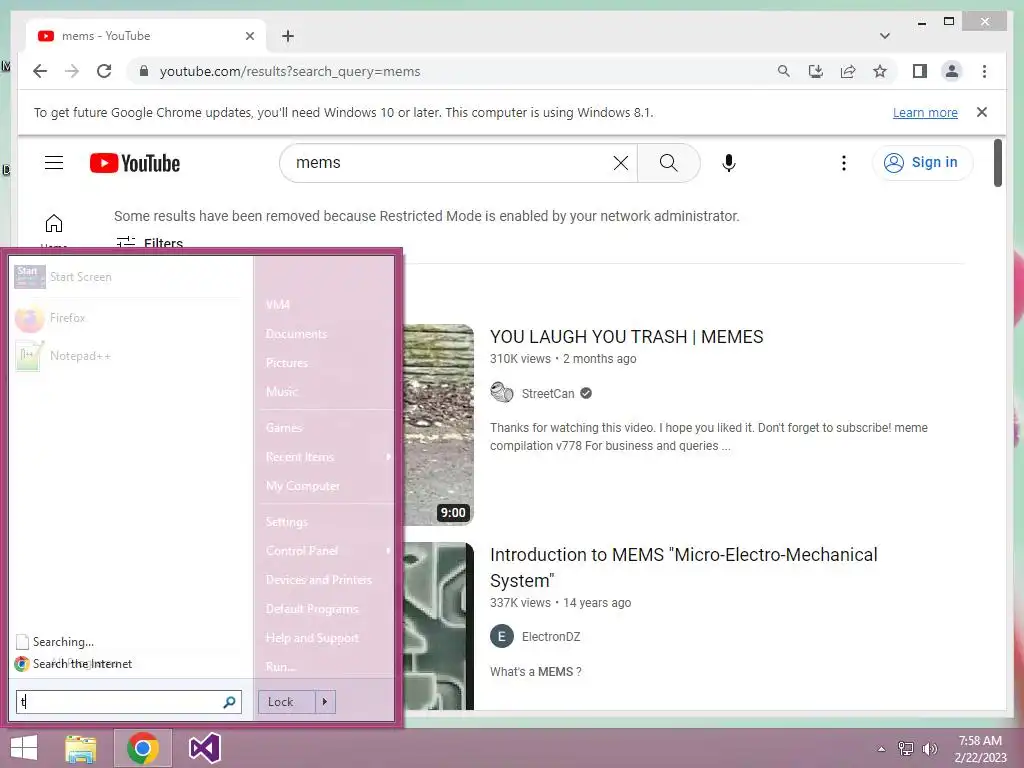Reload the YouTube results page
This screenshot has height=768, width=1024.
[104, 71]
